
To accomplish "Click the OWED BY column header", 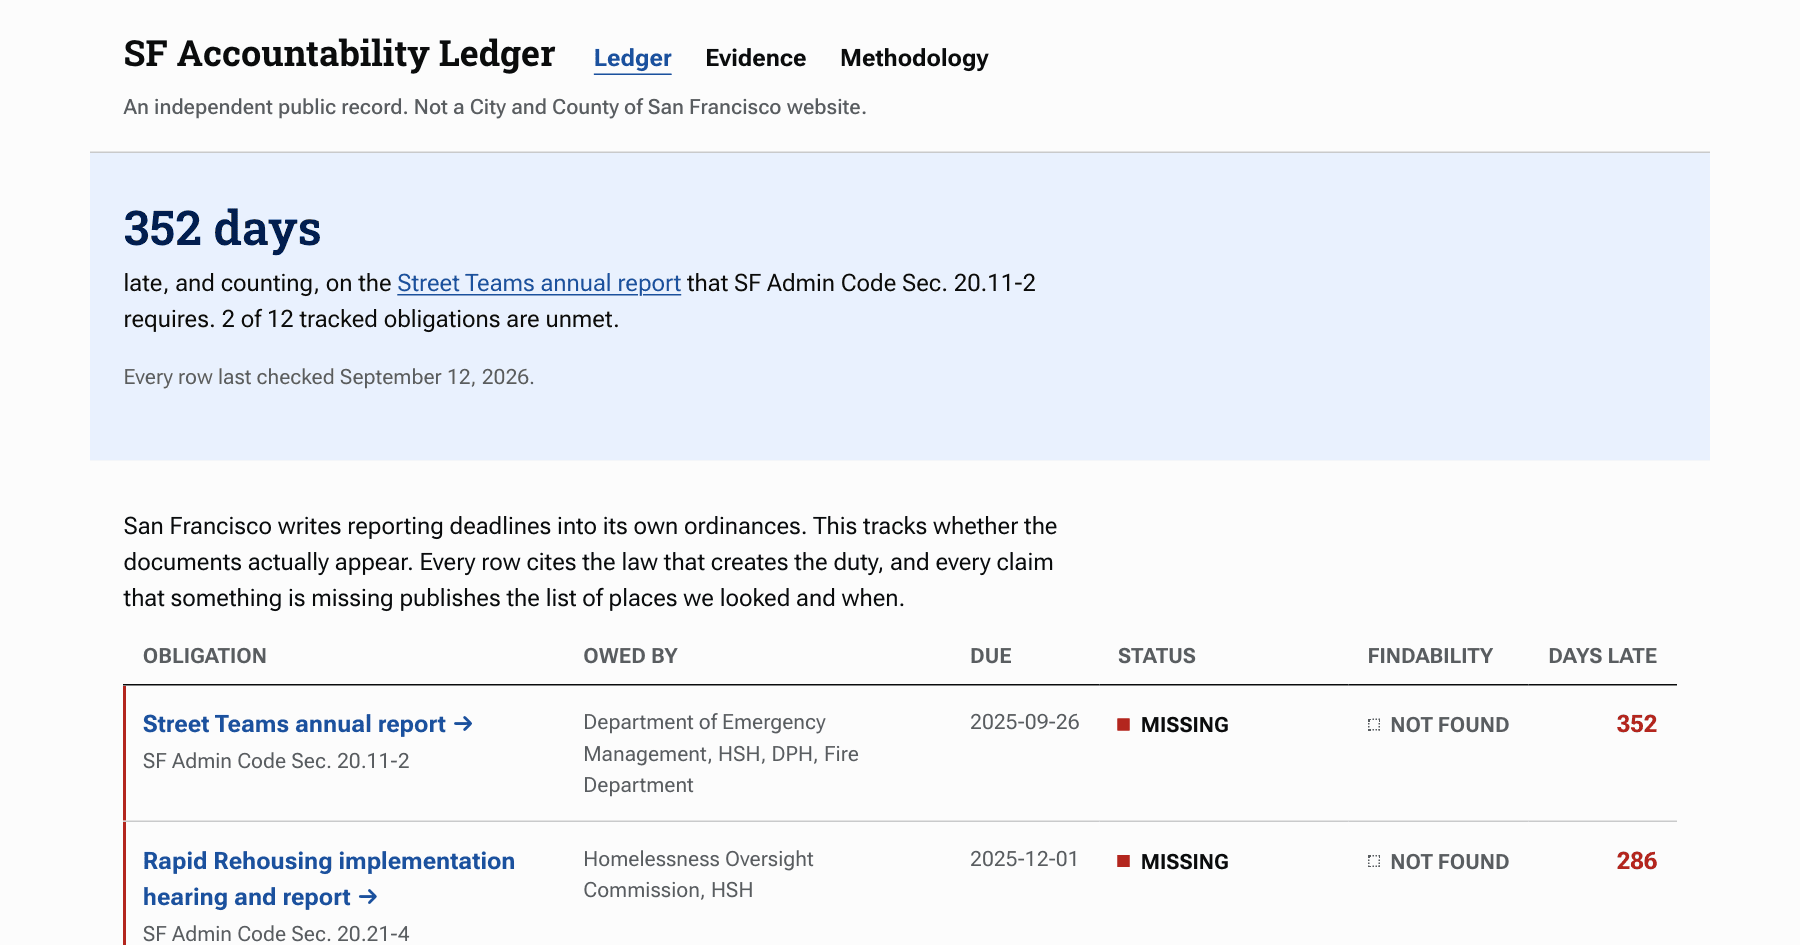I will click(x=630, y=656).
